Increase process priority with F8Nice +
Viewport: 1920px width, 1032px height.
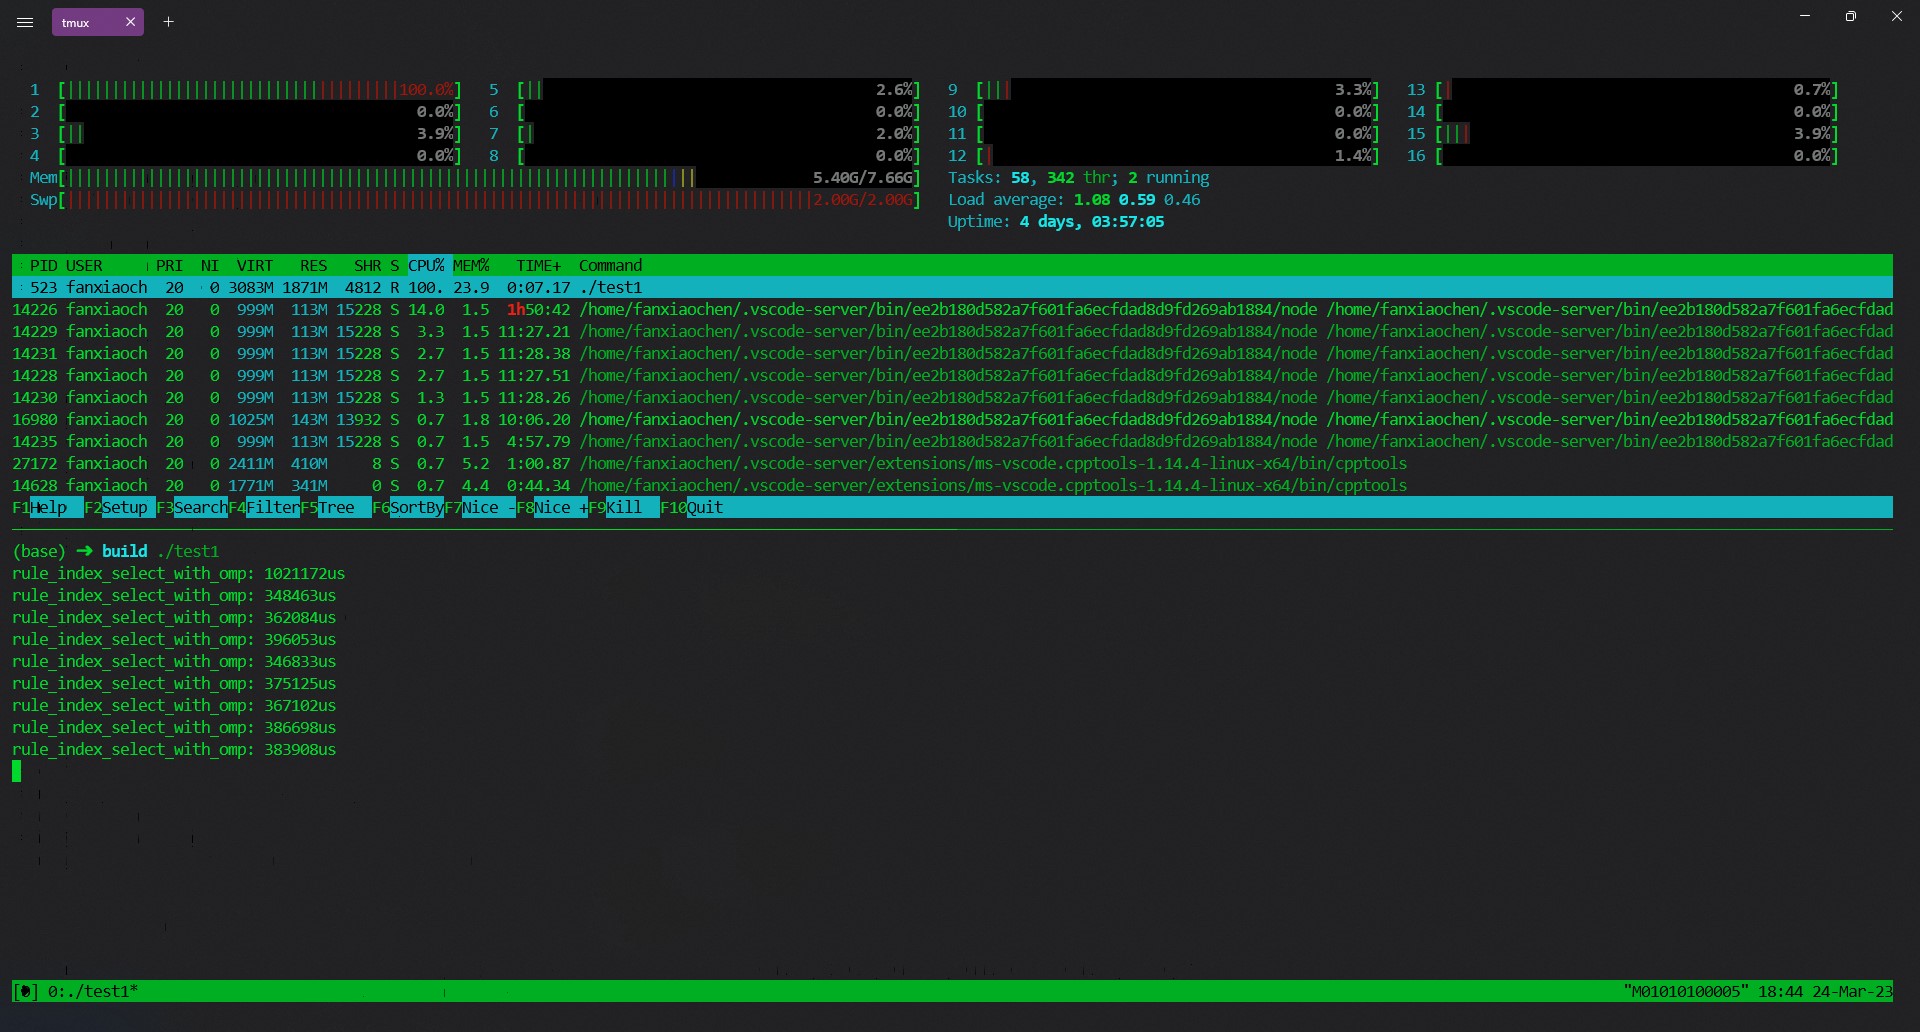coord(555,508)
